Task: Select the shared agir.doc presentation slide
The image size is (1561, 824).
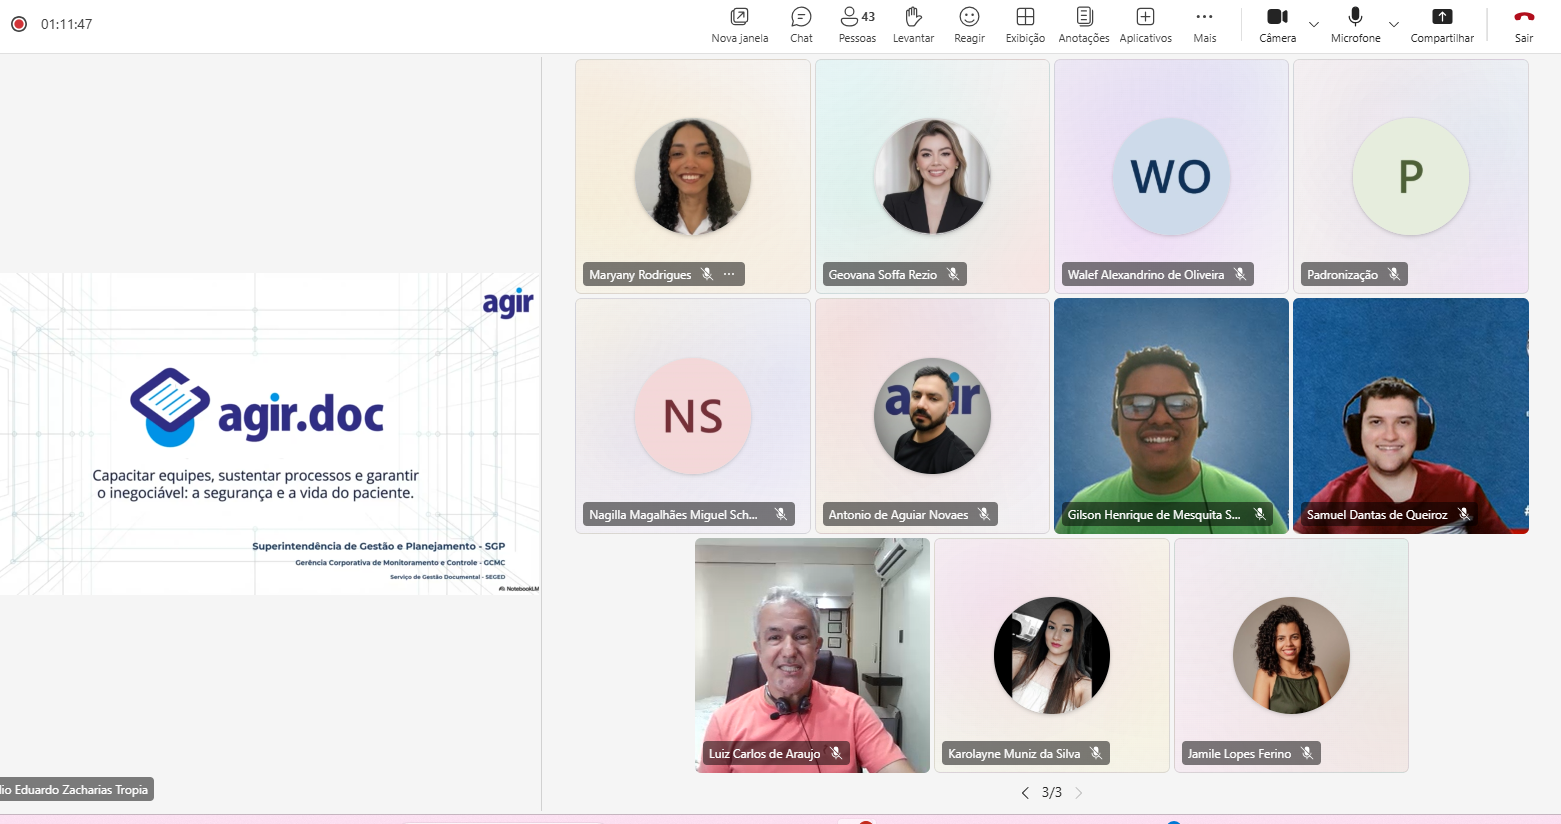Action: (x=269, y=433)
